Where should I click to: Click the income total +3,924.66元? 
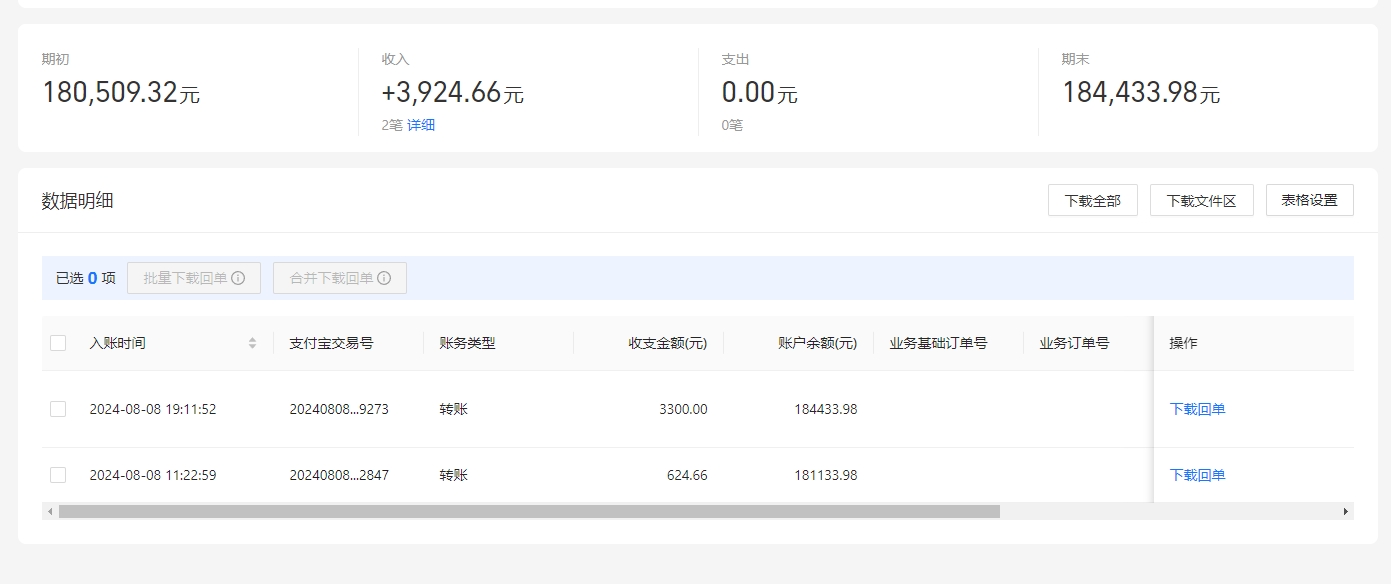(x=453, y=92)
